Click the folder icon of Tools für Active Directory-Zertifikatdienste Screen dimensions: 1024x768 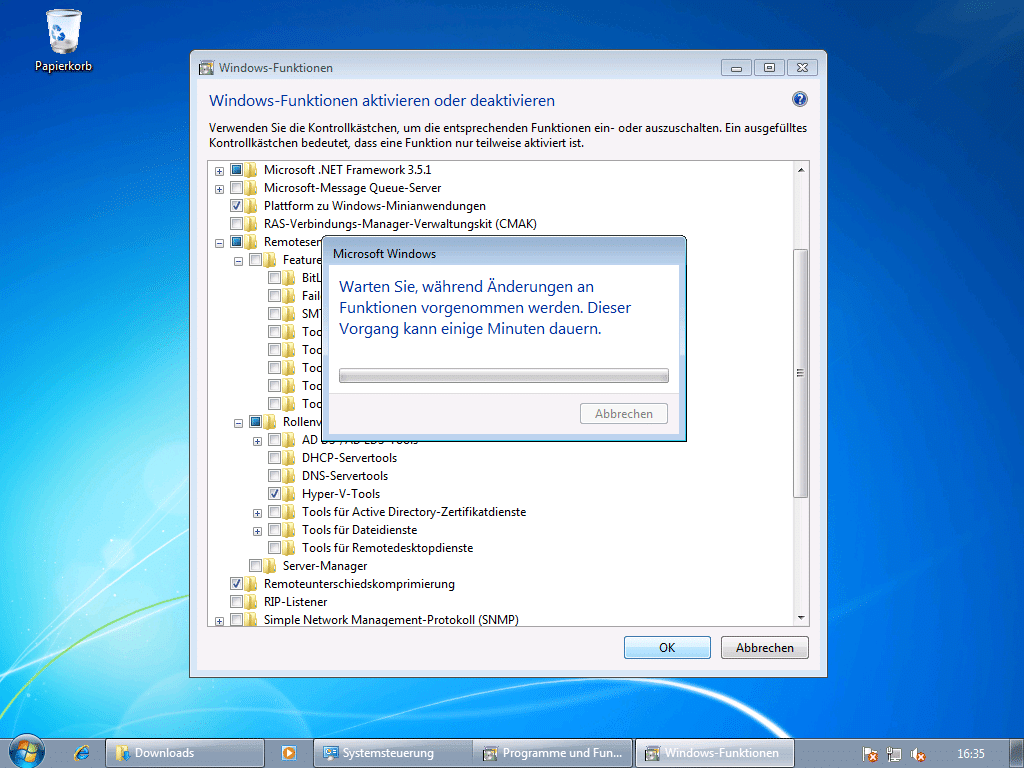[x=289, y=512]
